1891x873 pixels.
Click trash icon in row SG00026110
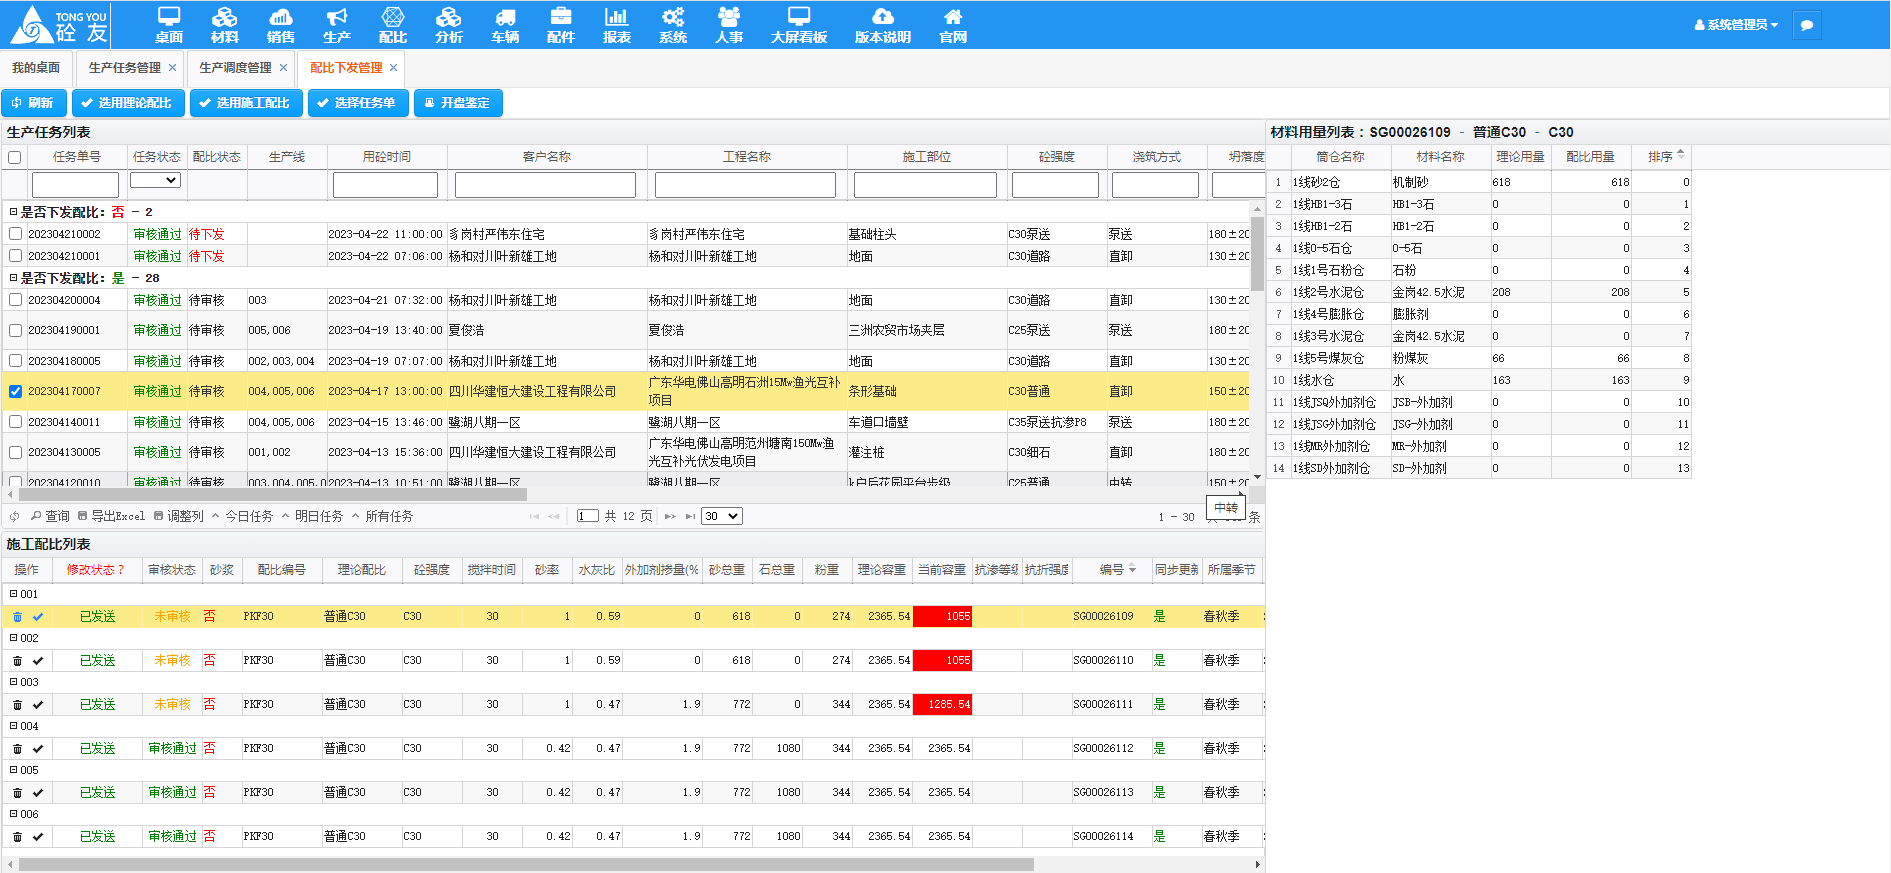pos(17,661)
